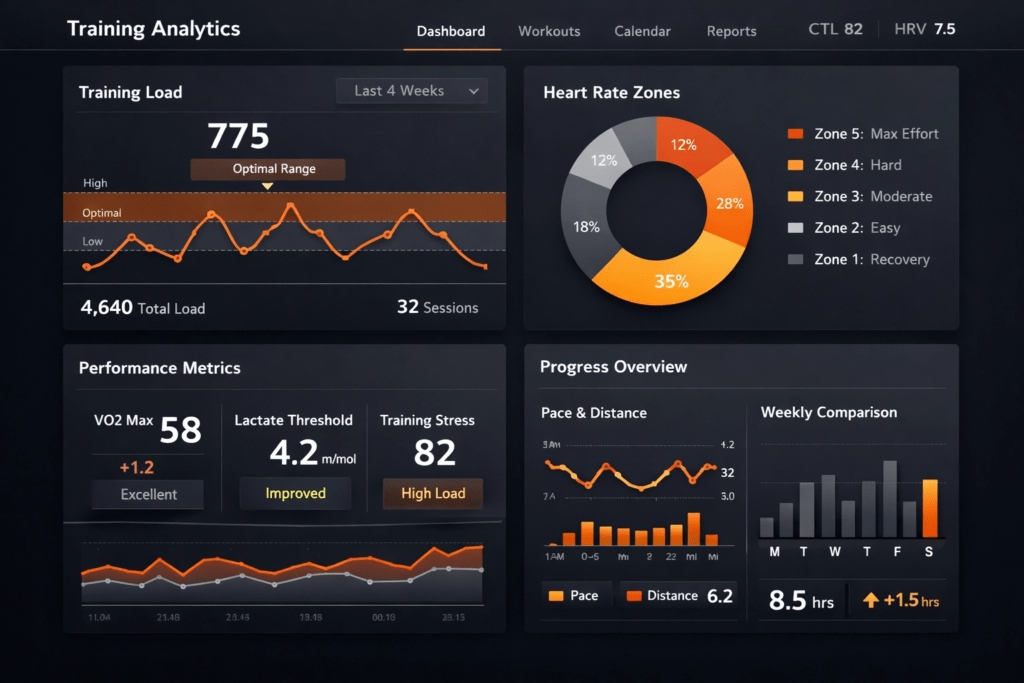Click the yellow Optimal Range marker triangle
The height and width of the screenshot is (683, 1024).
pyautogui.click(x=267, y=186)
